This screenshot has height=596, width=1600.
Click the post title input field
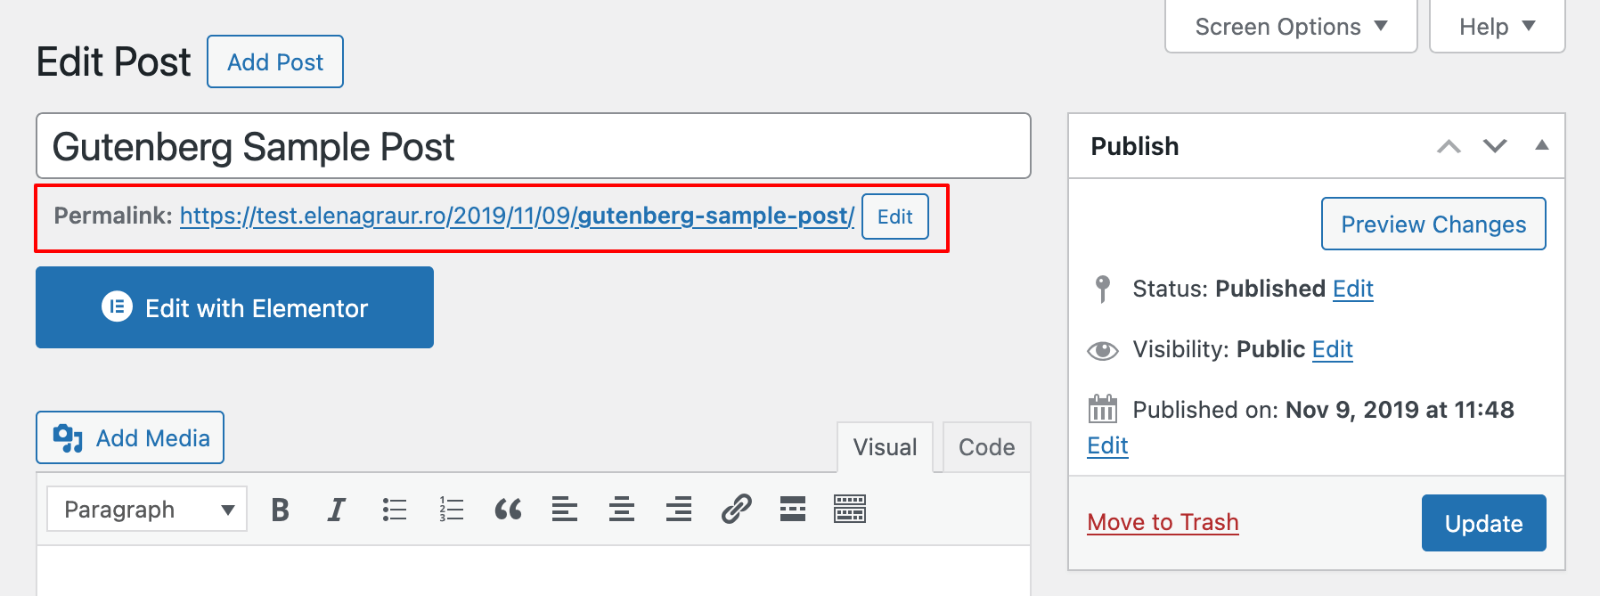click(533, 147)
